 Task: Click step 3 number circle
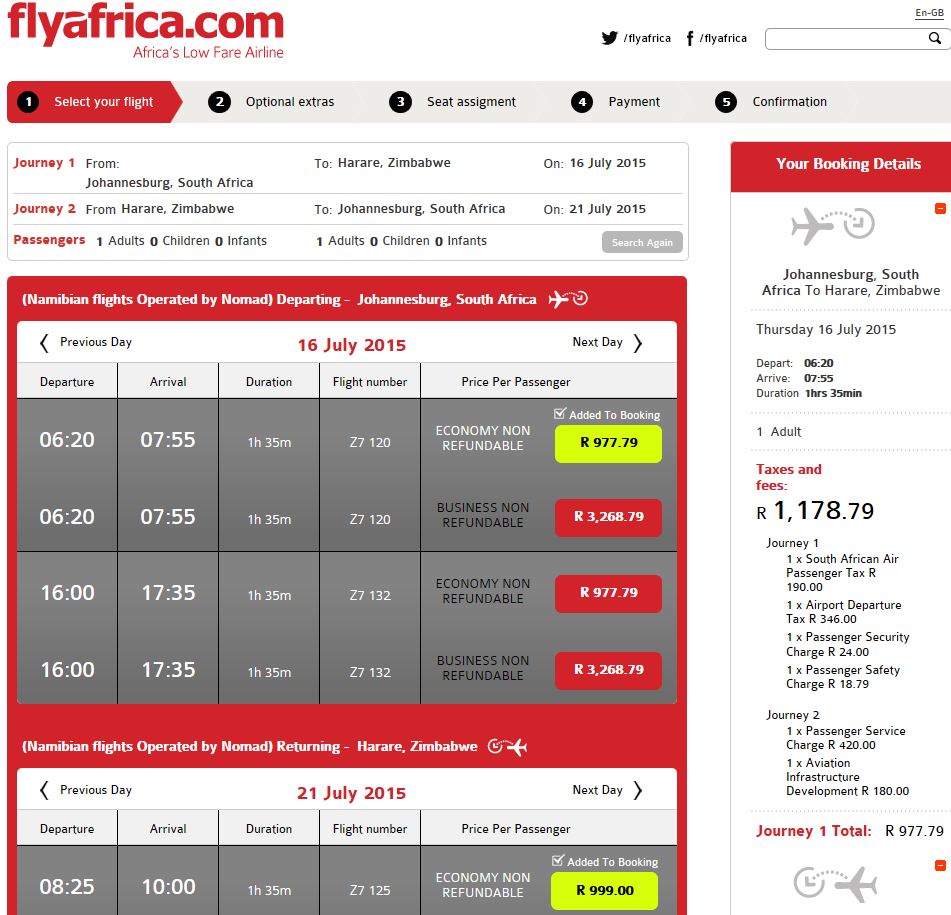click(400, 102)
